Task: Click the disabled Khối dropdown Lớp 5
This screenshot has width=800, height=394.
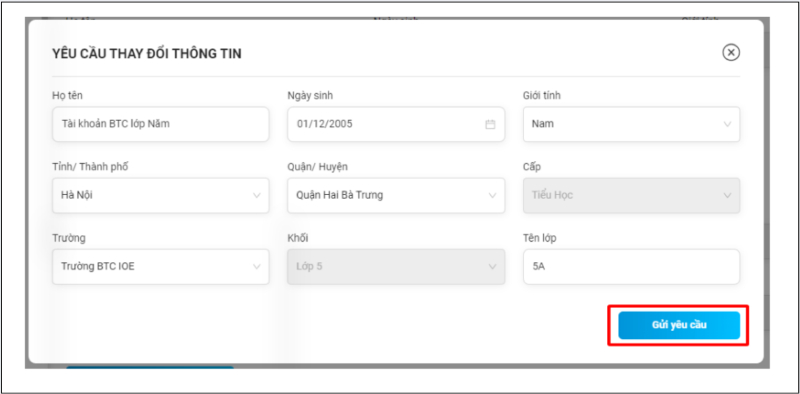Action: click(x=396, y=266)
